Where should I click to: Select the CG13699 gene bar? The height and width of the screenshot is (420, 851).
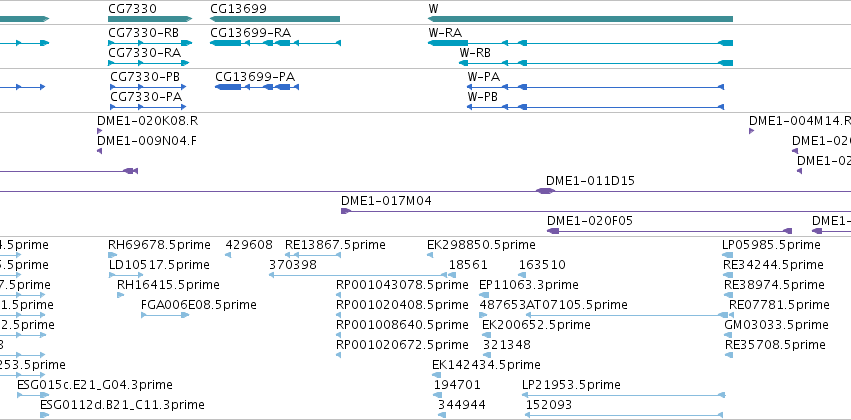[x=275, y=19]
